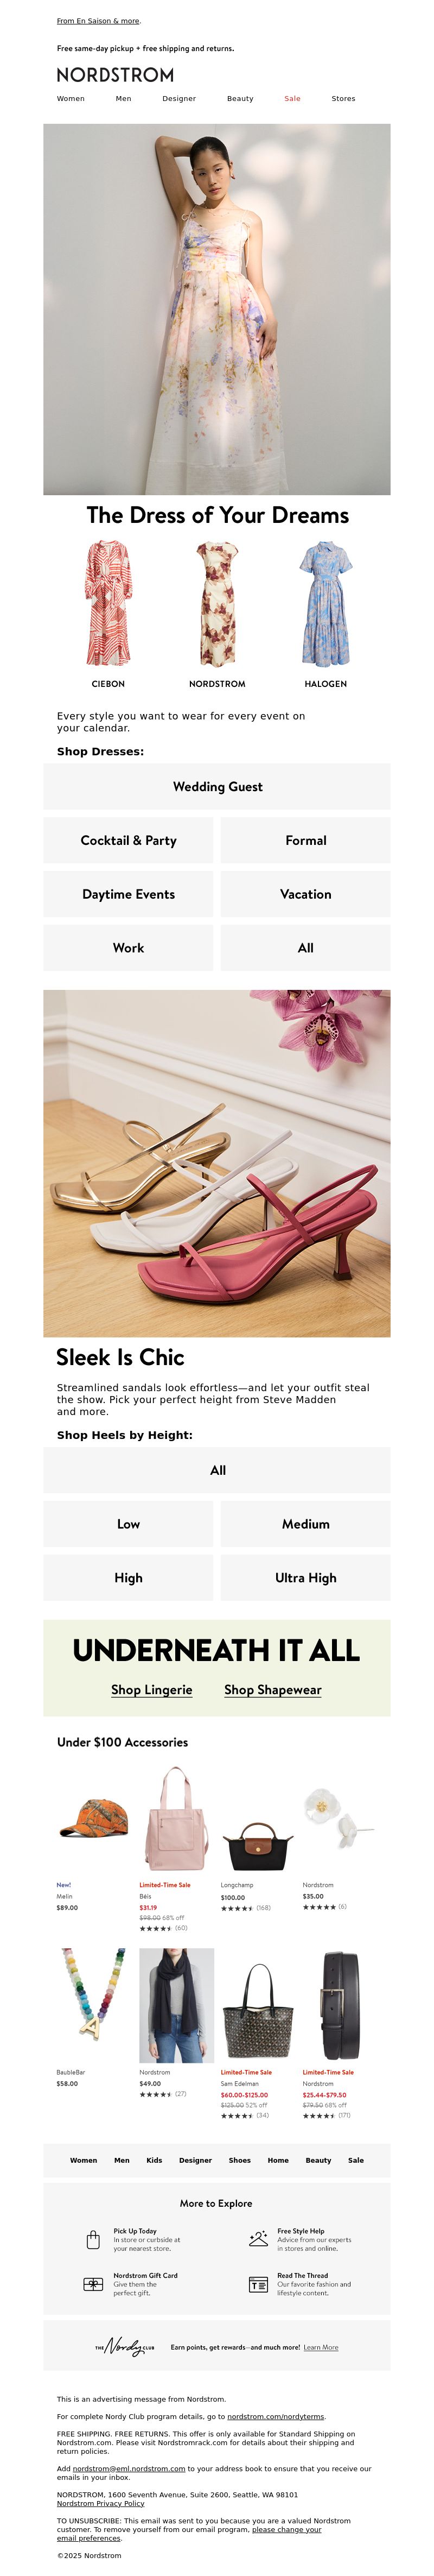
Task: Choose the Cocktail & Party button
Action: point(128,841)
